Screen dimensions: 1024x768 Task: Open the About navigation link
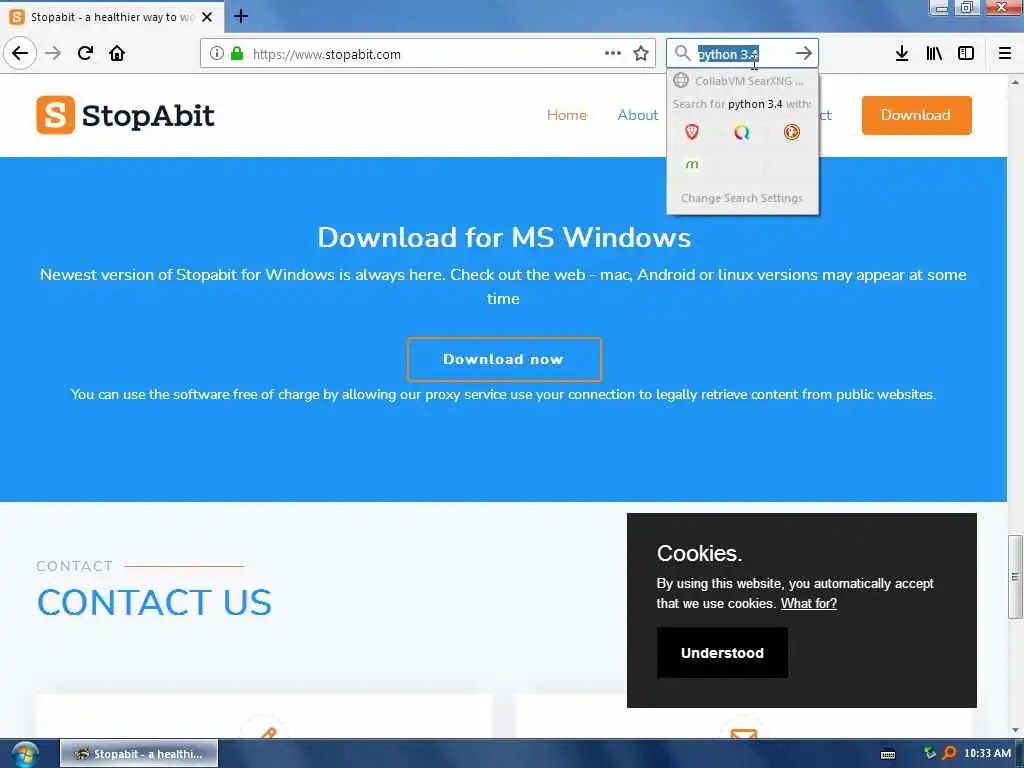coord(637,115)
